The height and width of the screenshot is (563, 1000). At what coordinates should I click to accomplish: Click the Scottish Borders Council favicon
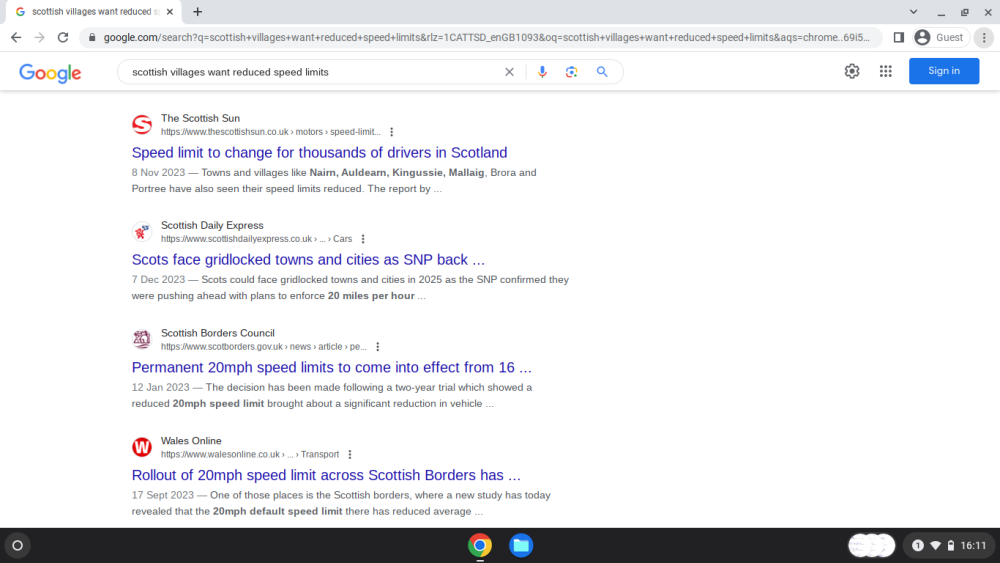point(142,339)
